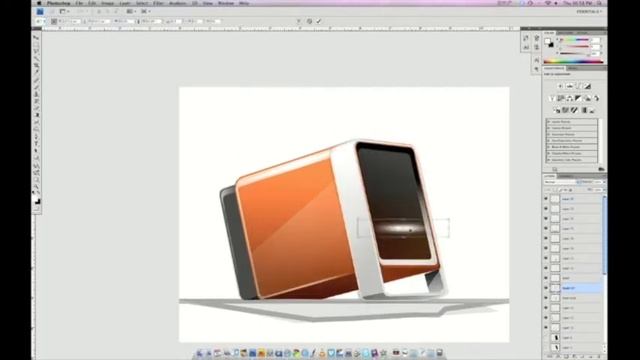Add a Gradient Map adjustment
Screen dimensions: 640x360
[584, 110]
